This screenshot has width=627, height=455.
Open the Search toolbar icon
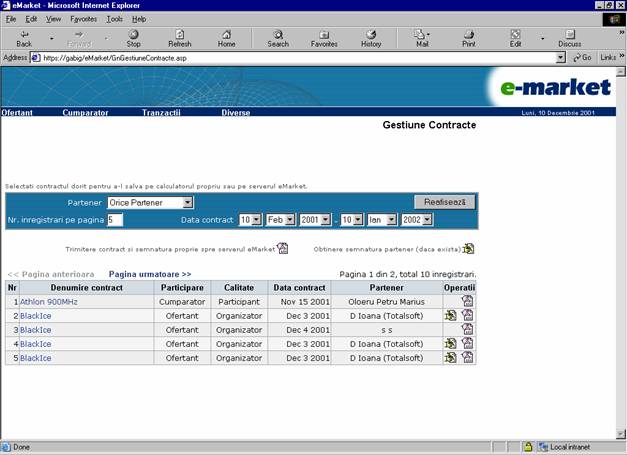pos(278,38)
